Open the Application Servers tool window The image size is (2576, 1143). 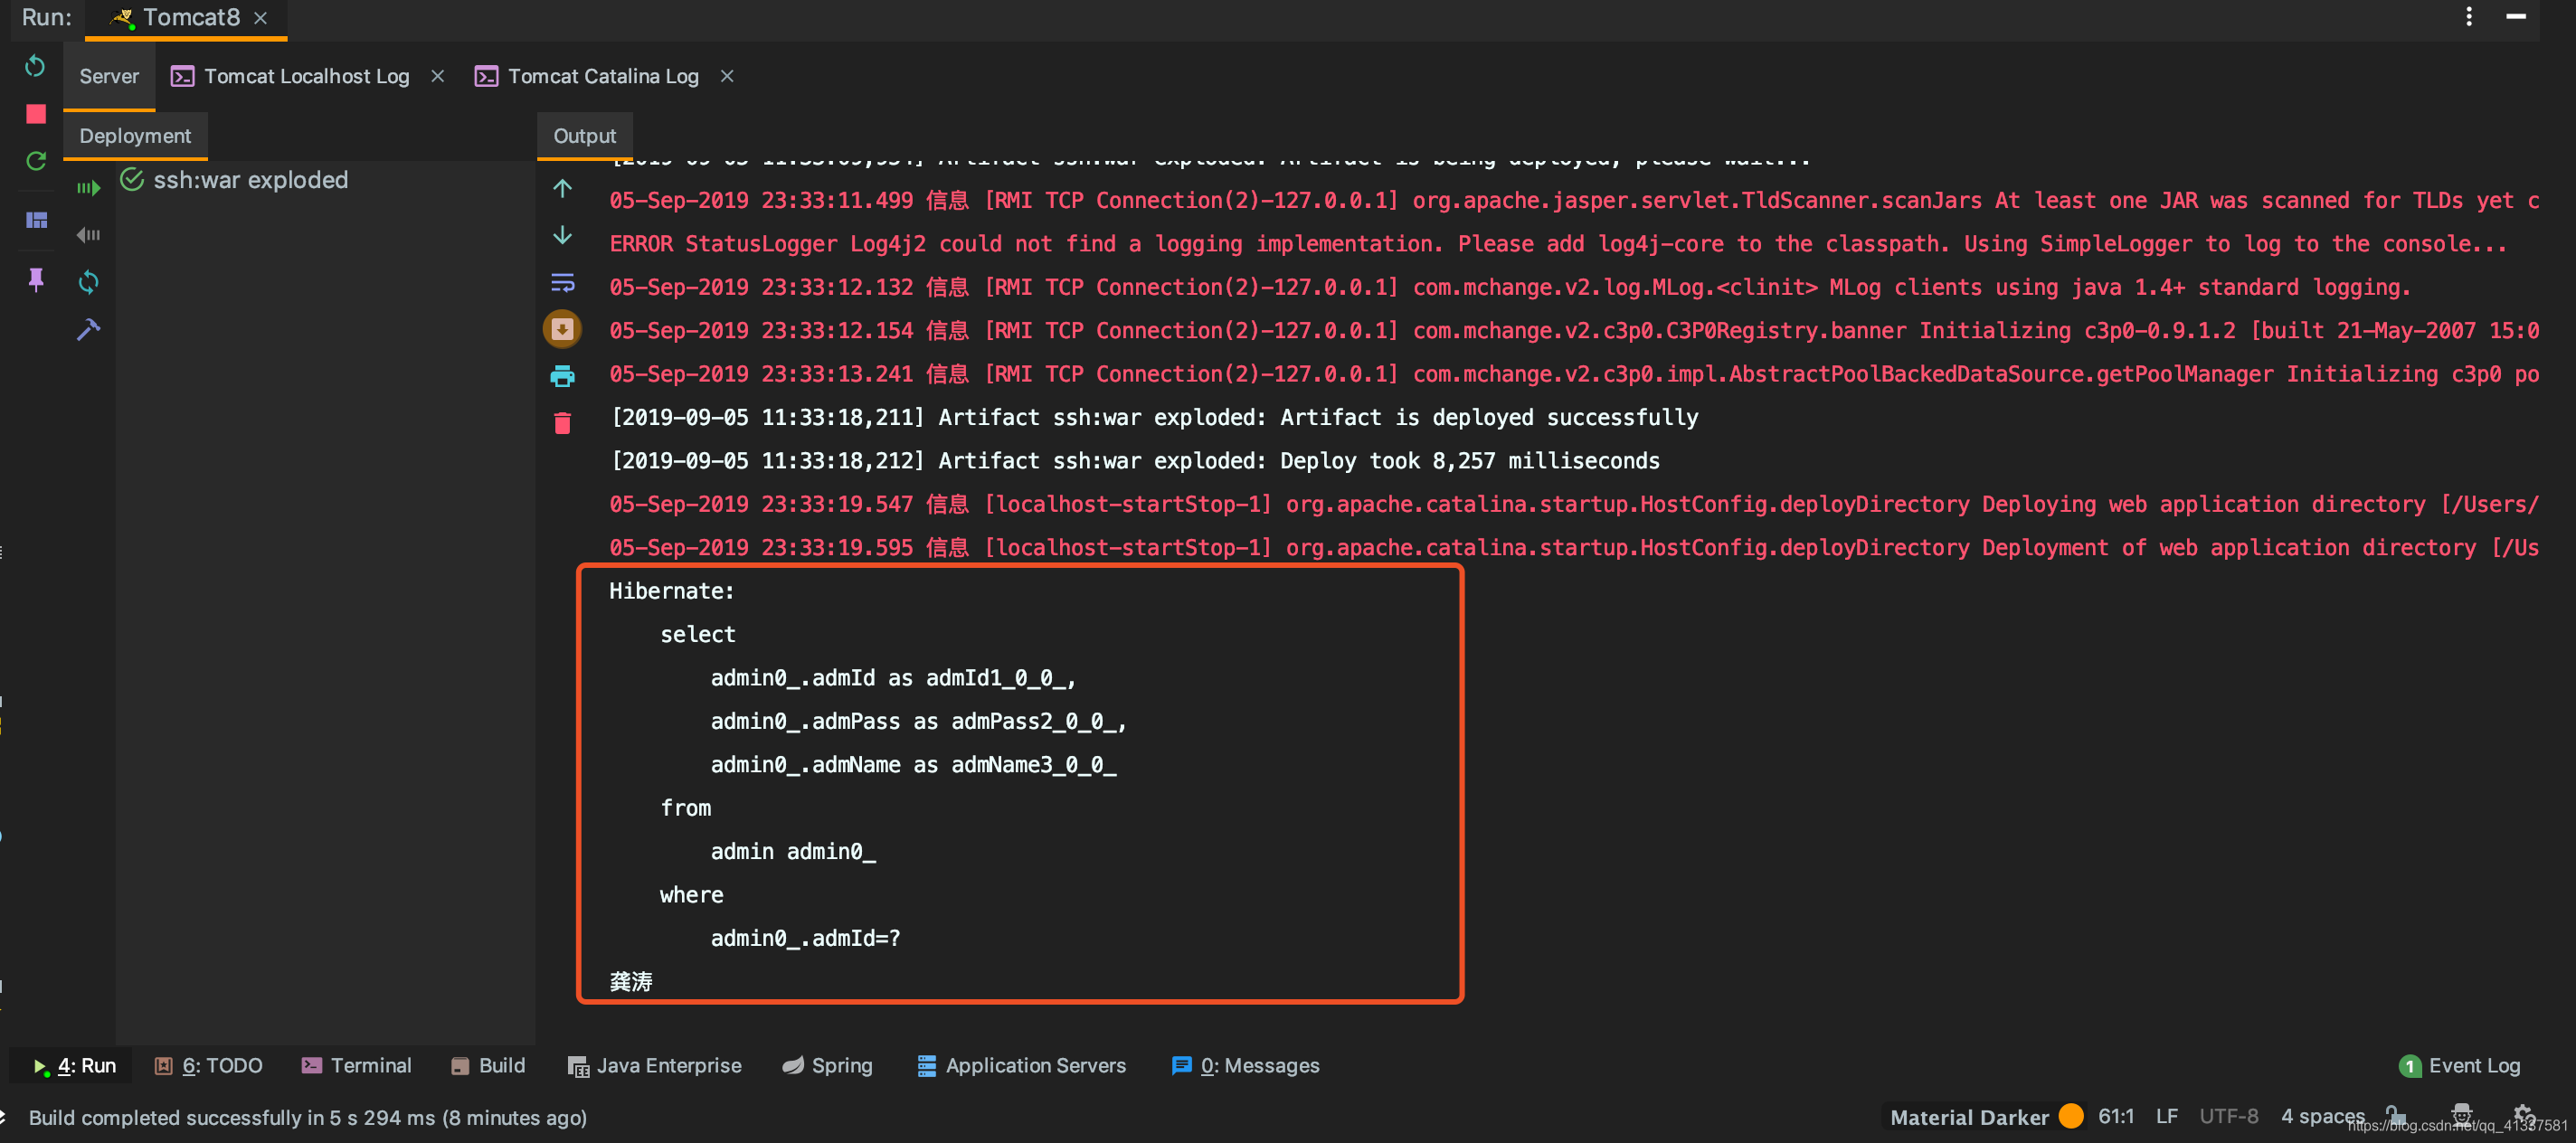click(x=1022, y=1066)
